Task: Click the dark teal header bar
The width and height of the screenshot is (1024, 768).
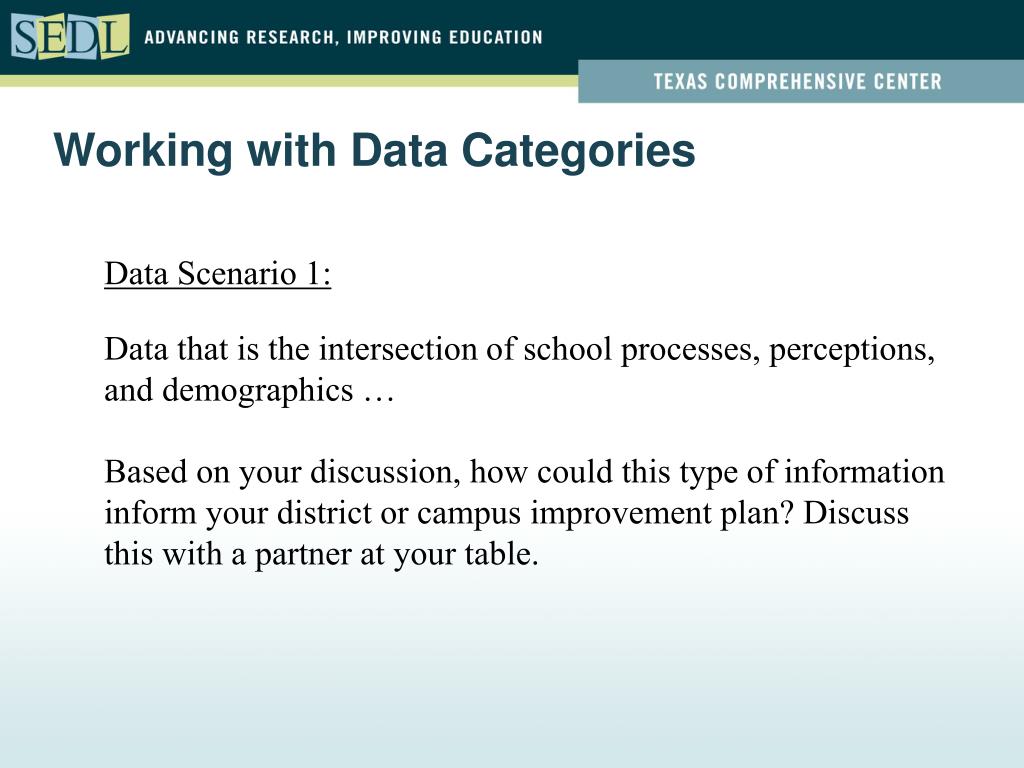Action: (x=512, y=37)
